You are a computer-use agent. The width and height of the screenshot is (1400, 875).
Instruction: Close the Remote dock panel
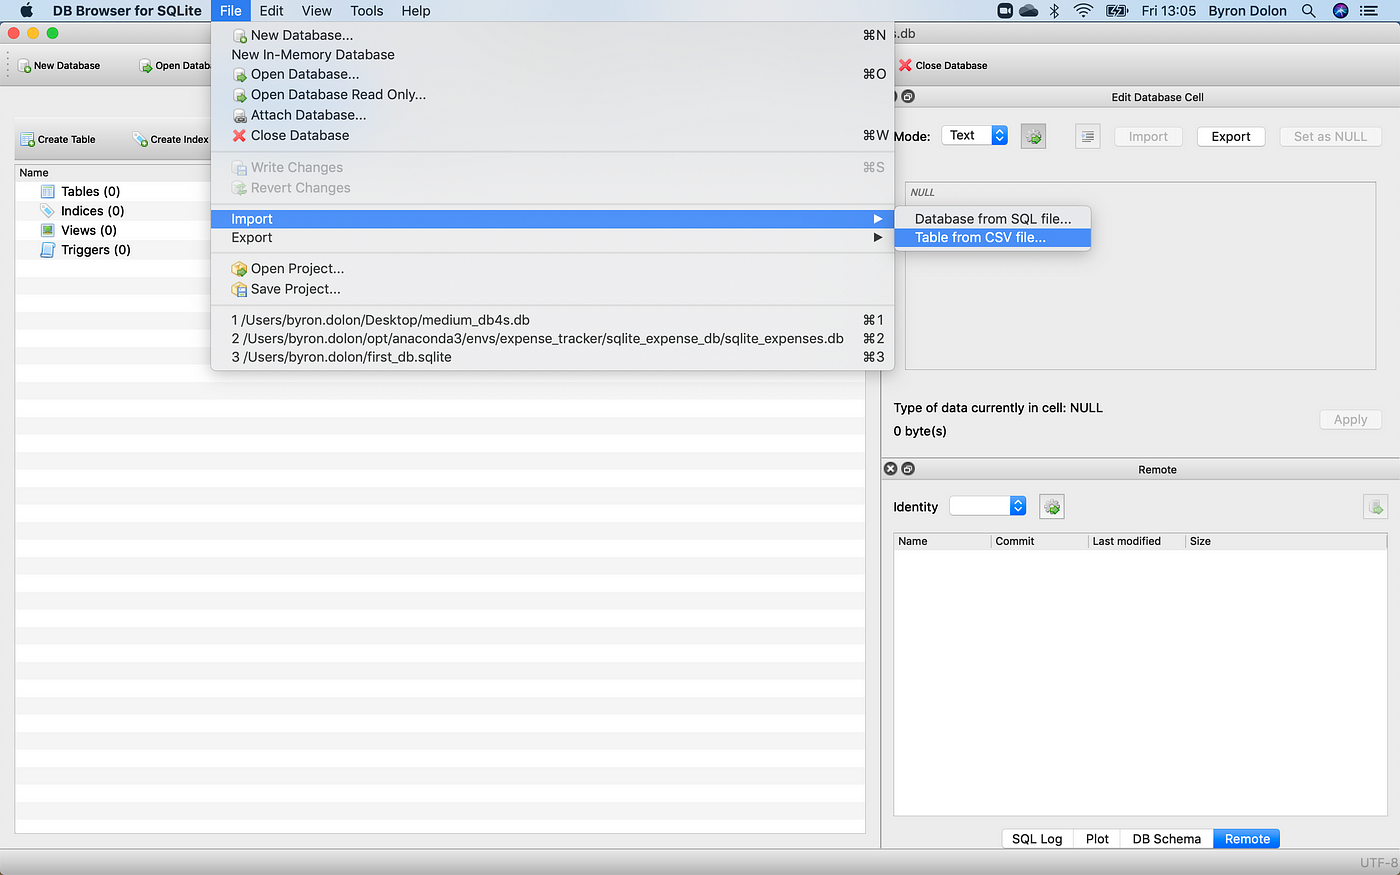891,468
